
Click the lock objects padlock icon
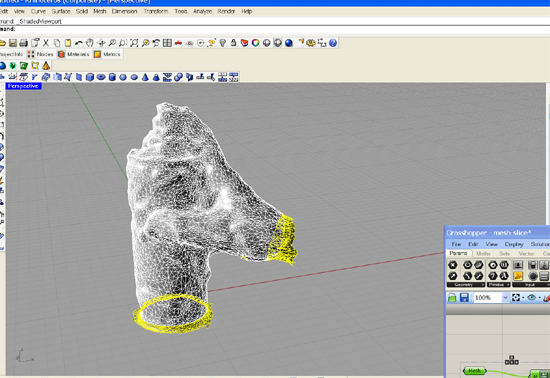pyautogui.click(x=234, y=43)
